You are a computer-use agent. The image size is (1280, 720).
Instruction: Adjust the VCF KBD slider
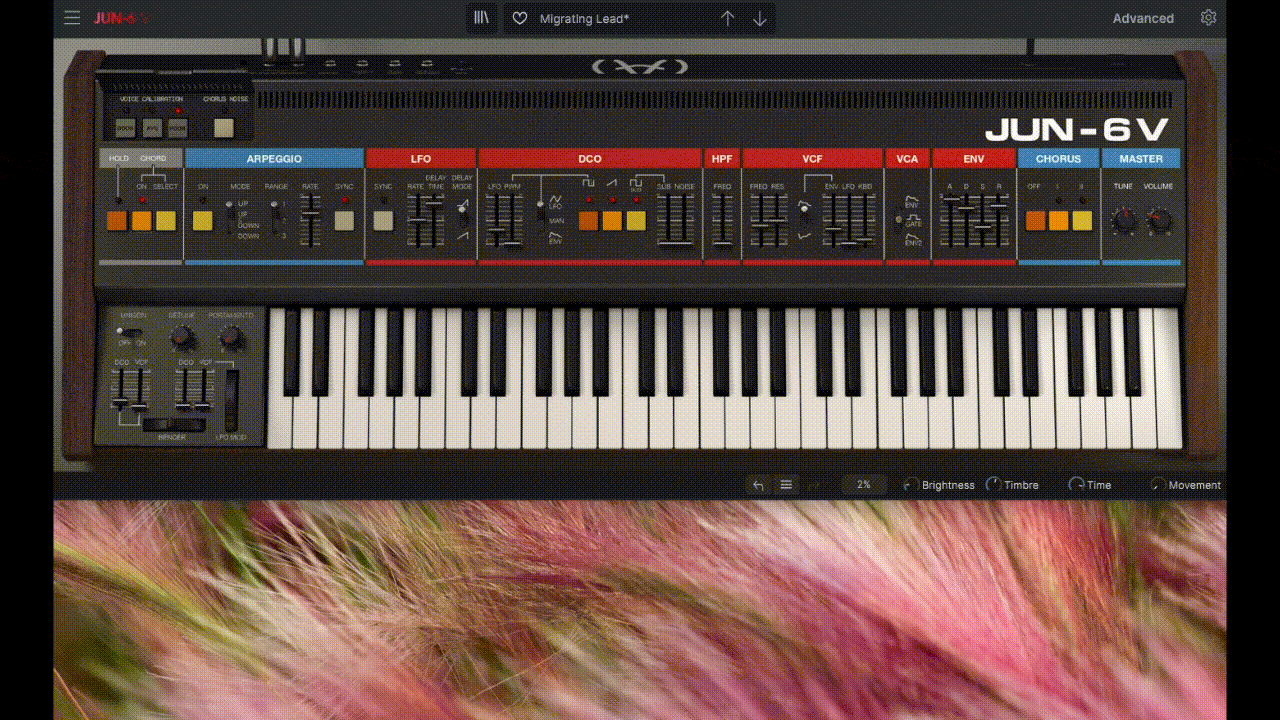tap(865, 221)
